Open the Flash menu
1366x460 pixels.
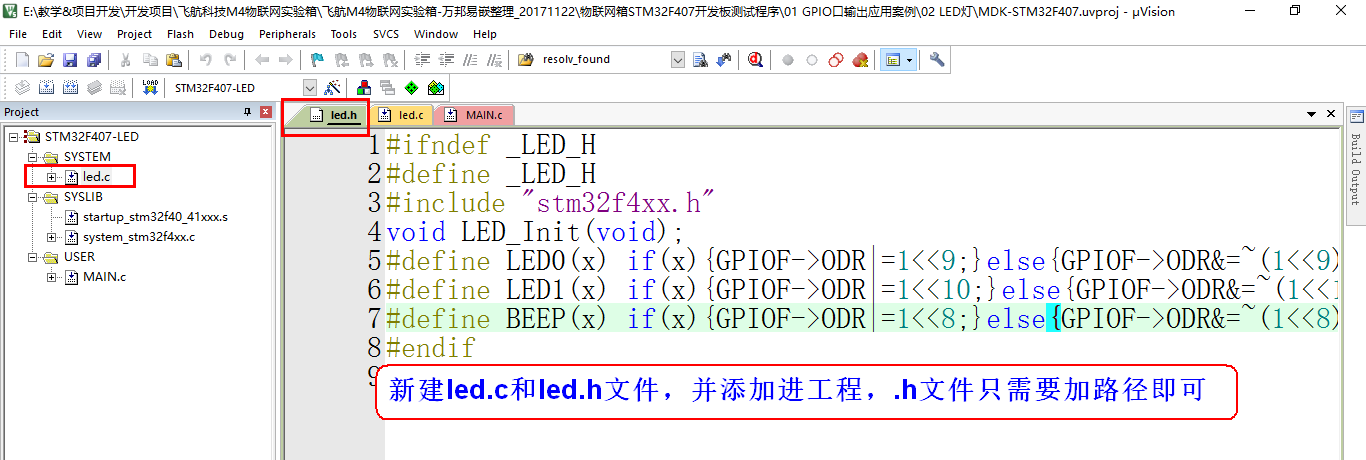coord(181,34)
